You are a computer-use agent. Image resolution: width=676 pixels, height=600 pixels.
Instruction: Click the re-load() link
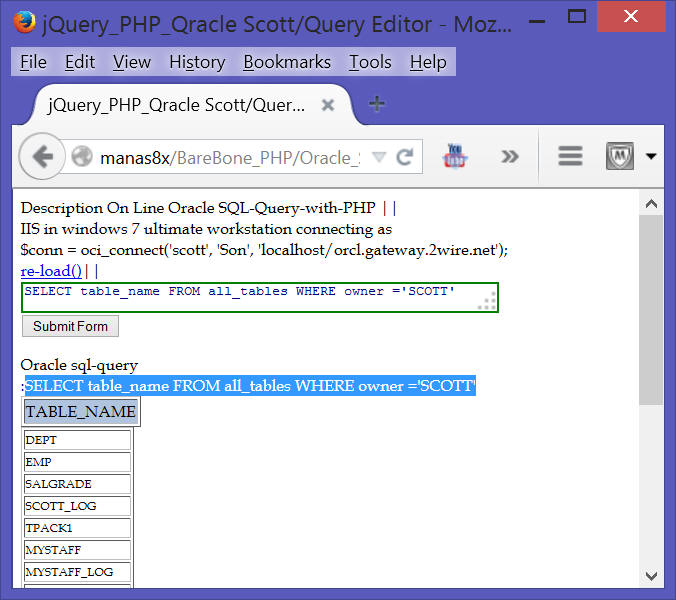coord(51,271)
